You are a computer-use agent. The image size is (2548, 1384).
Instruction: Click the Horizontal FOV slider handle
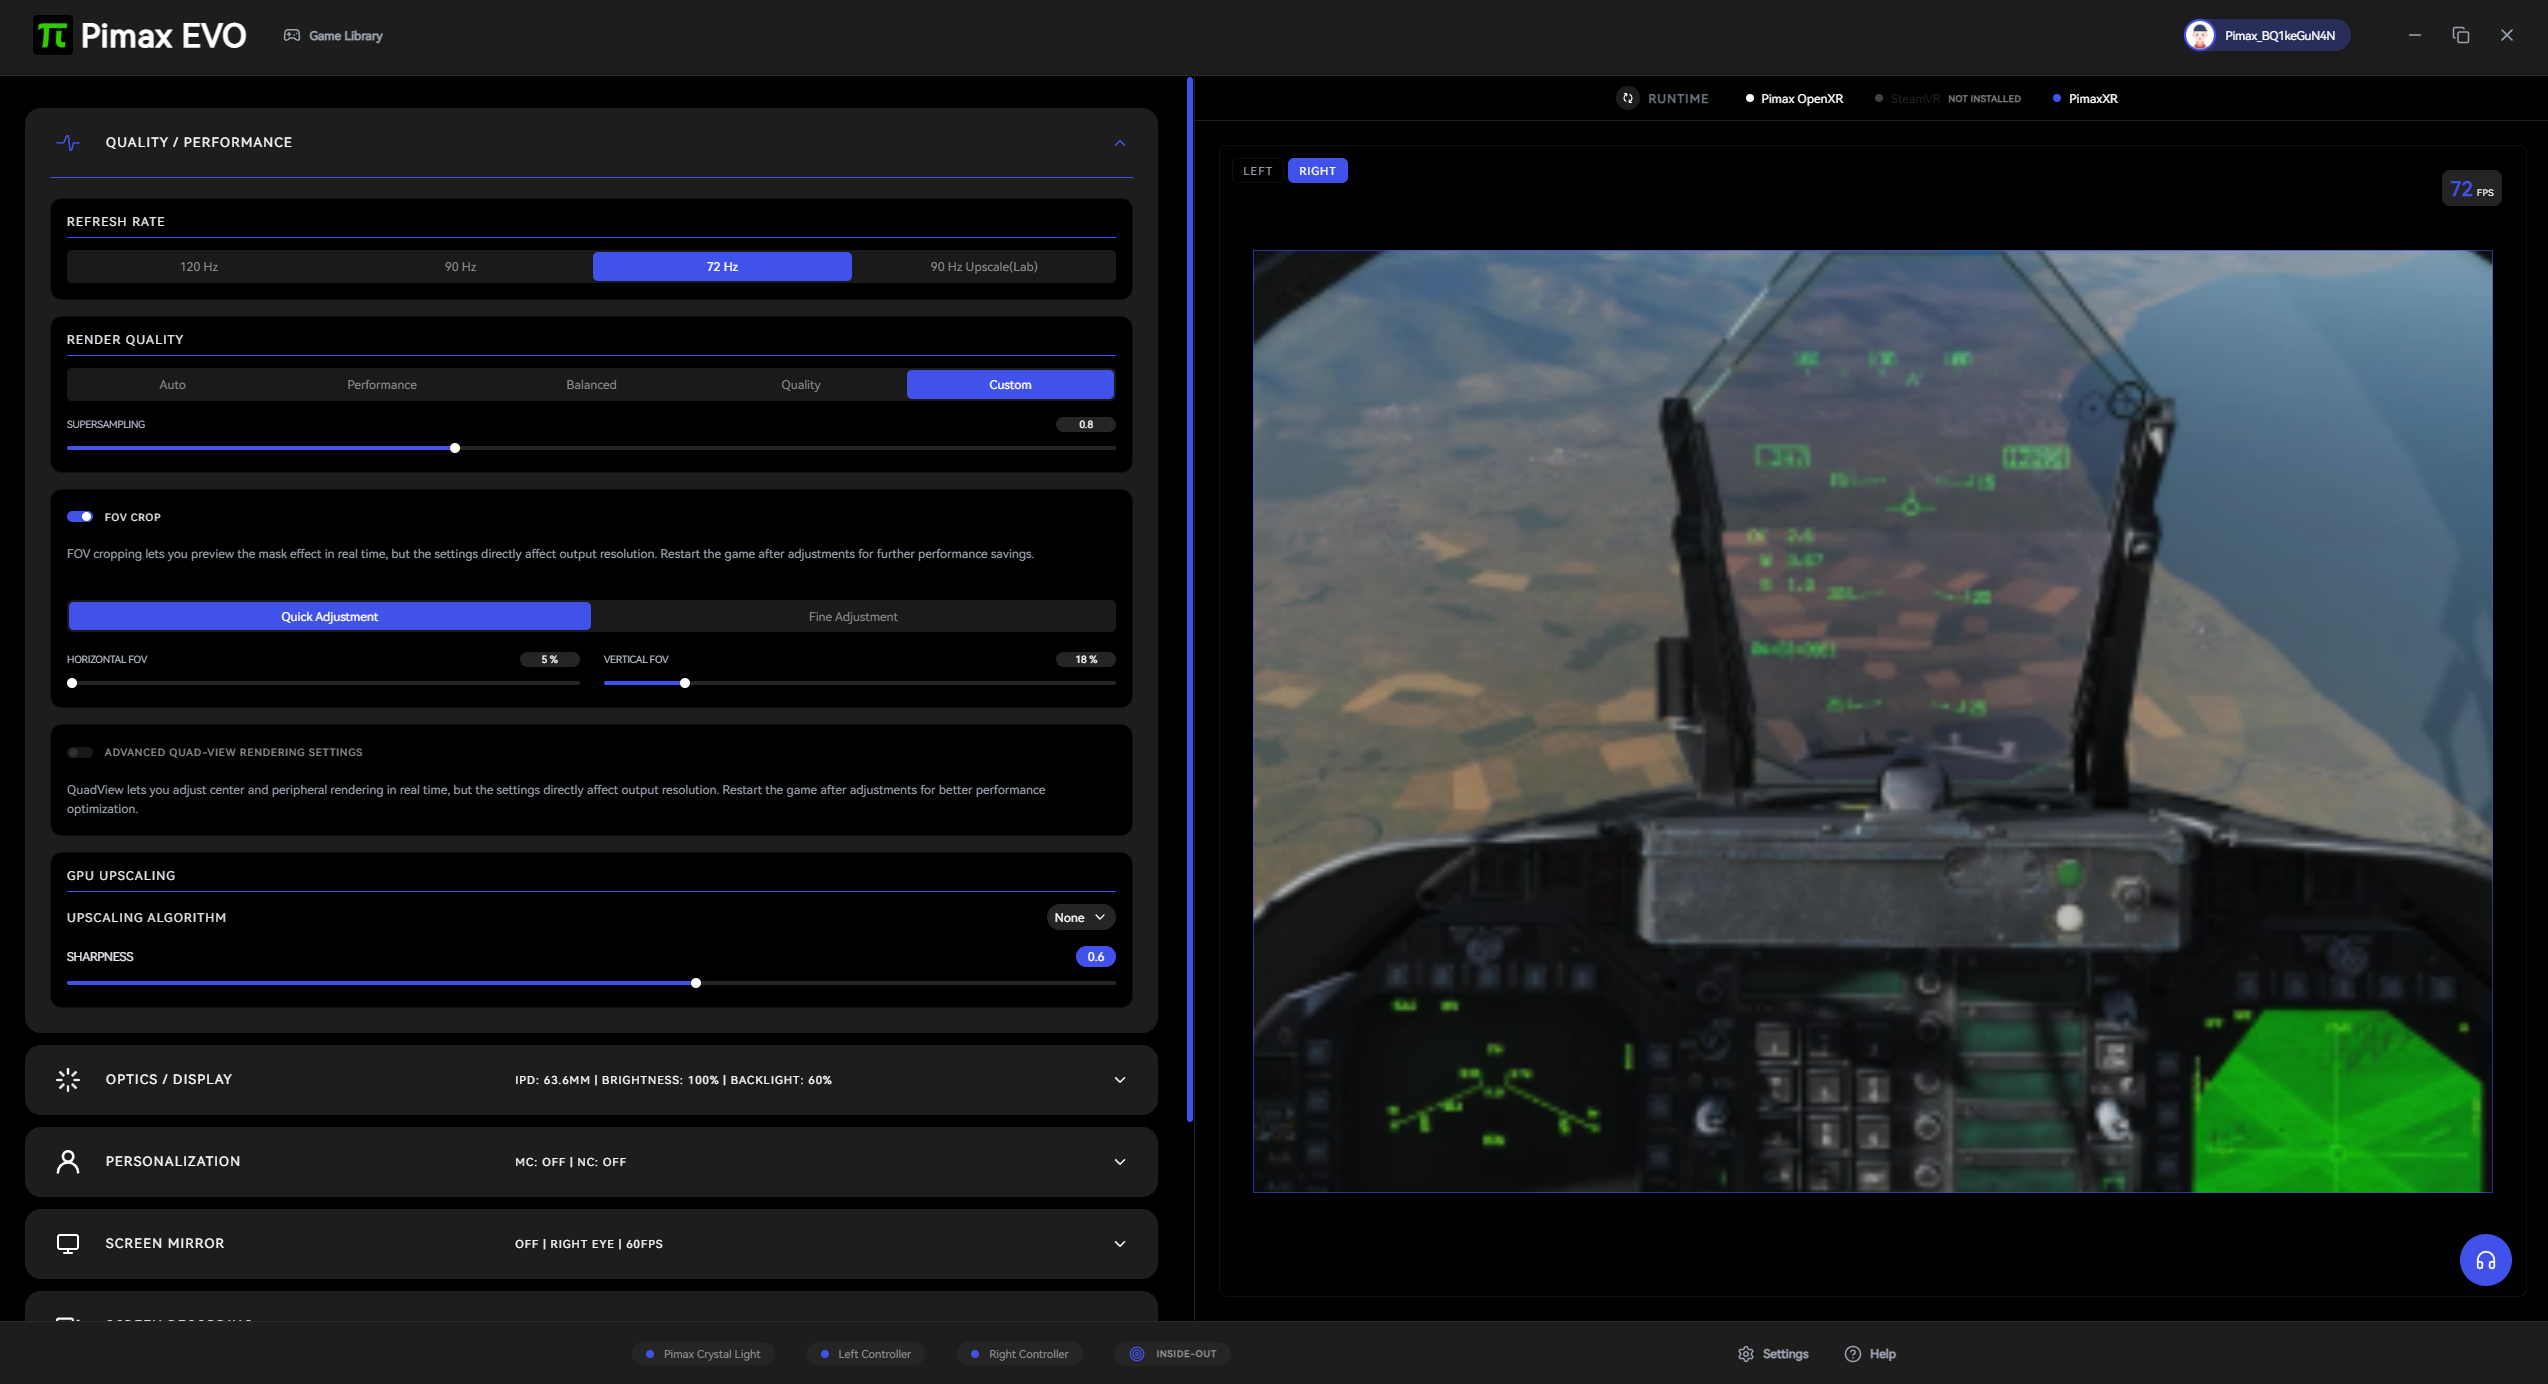(72, 684)
